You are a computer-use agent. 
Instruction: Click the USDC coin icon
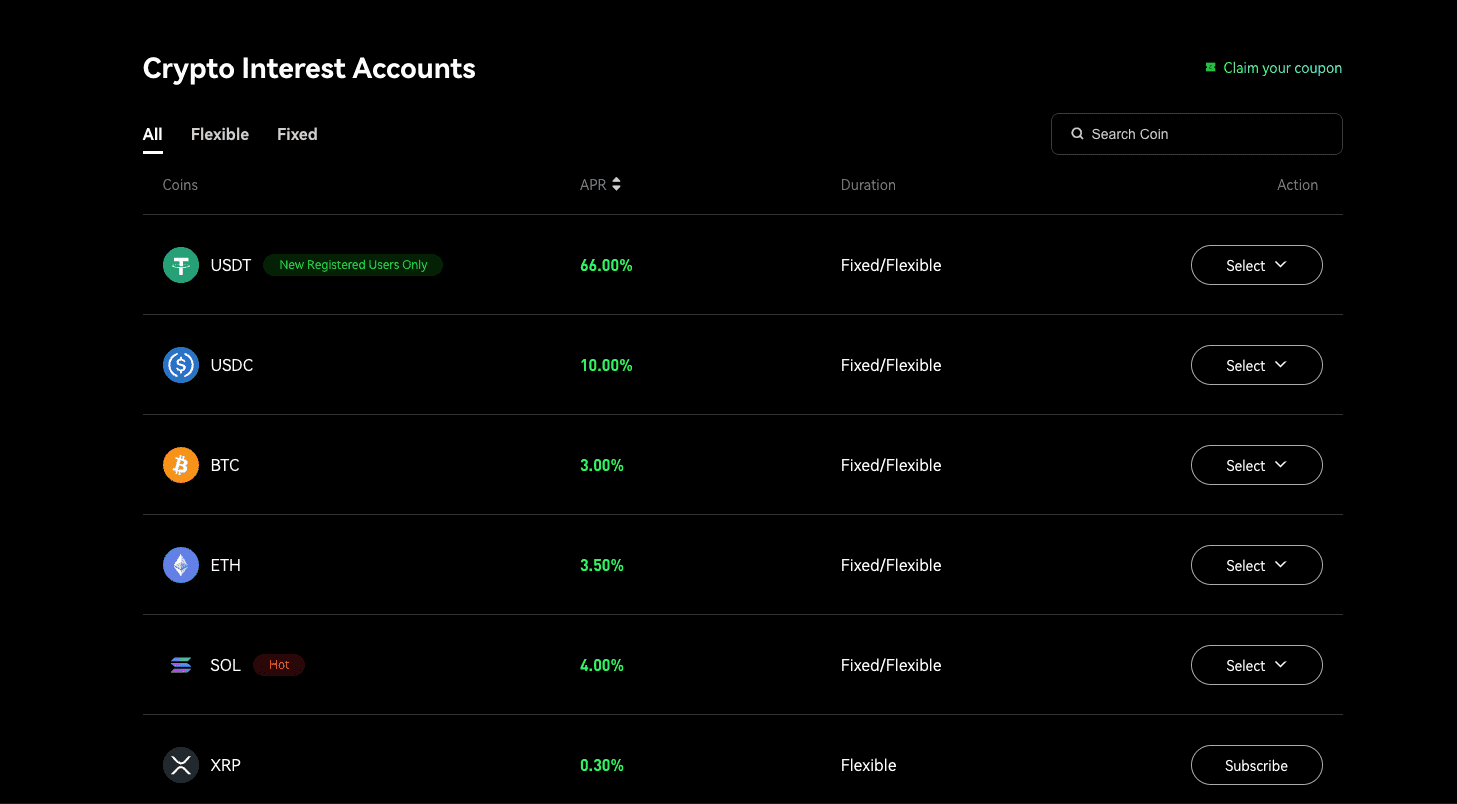[x=181, y=364]
